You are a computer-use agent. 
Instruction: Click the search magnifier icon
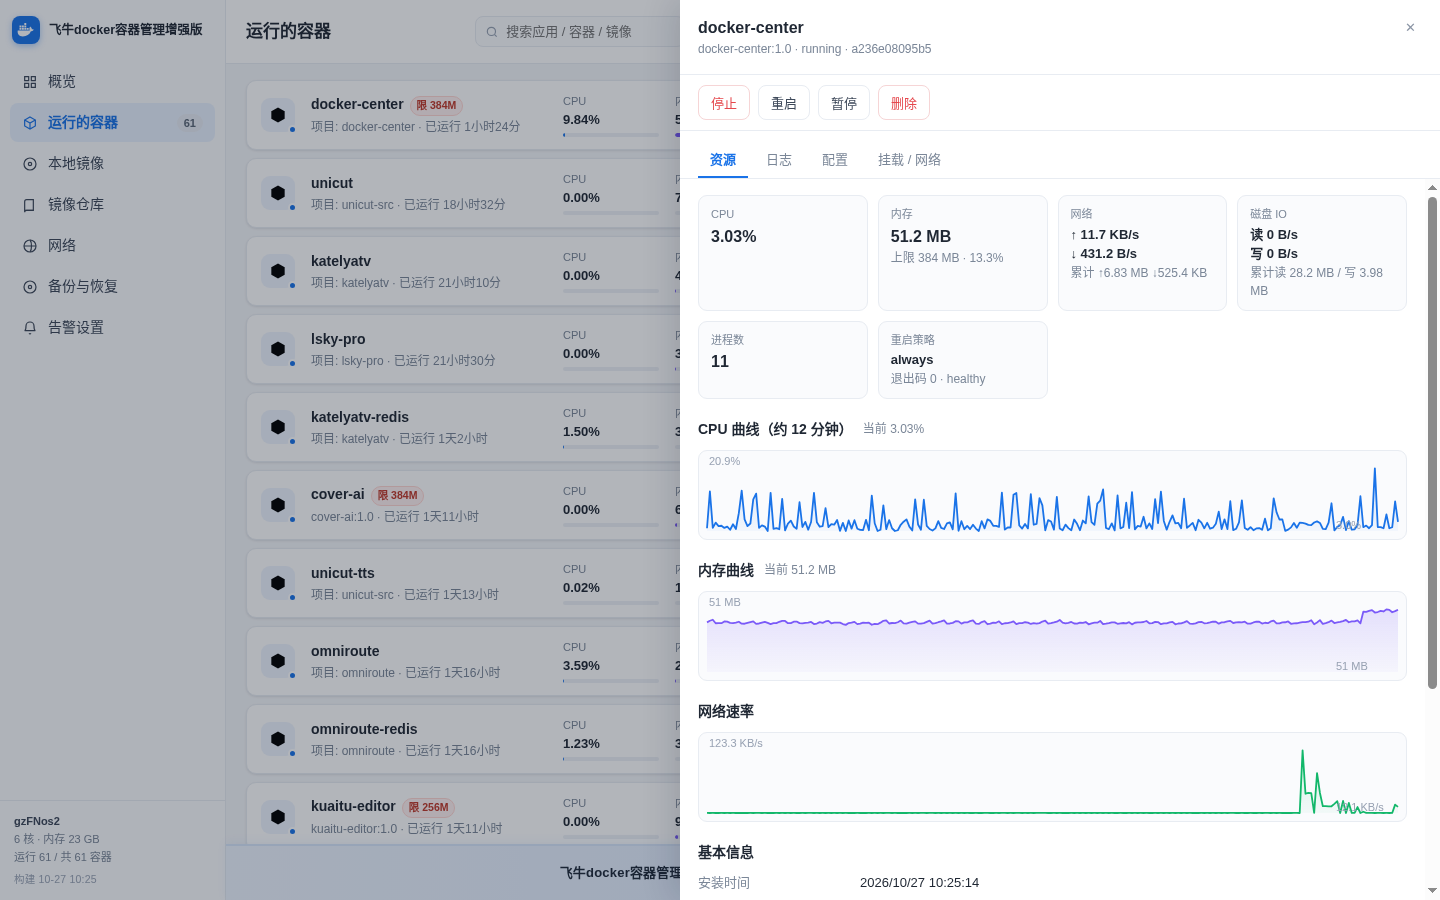coord(492,32)
